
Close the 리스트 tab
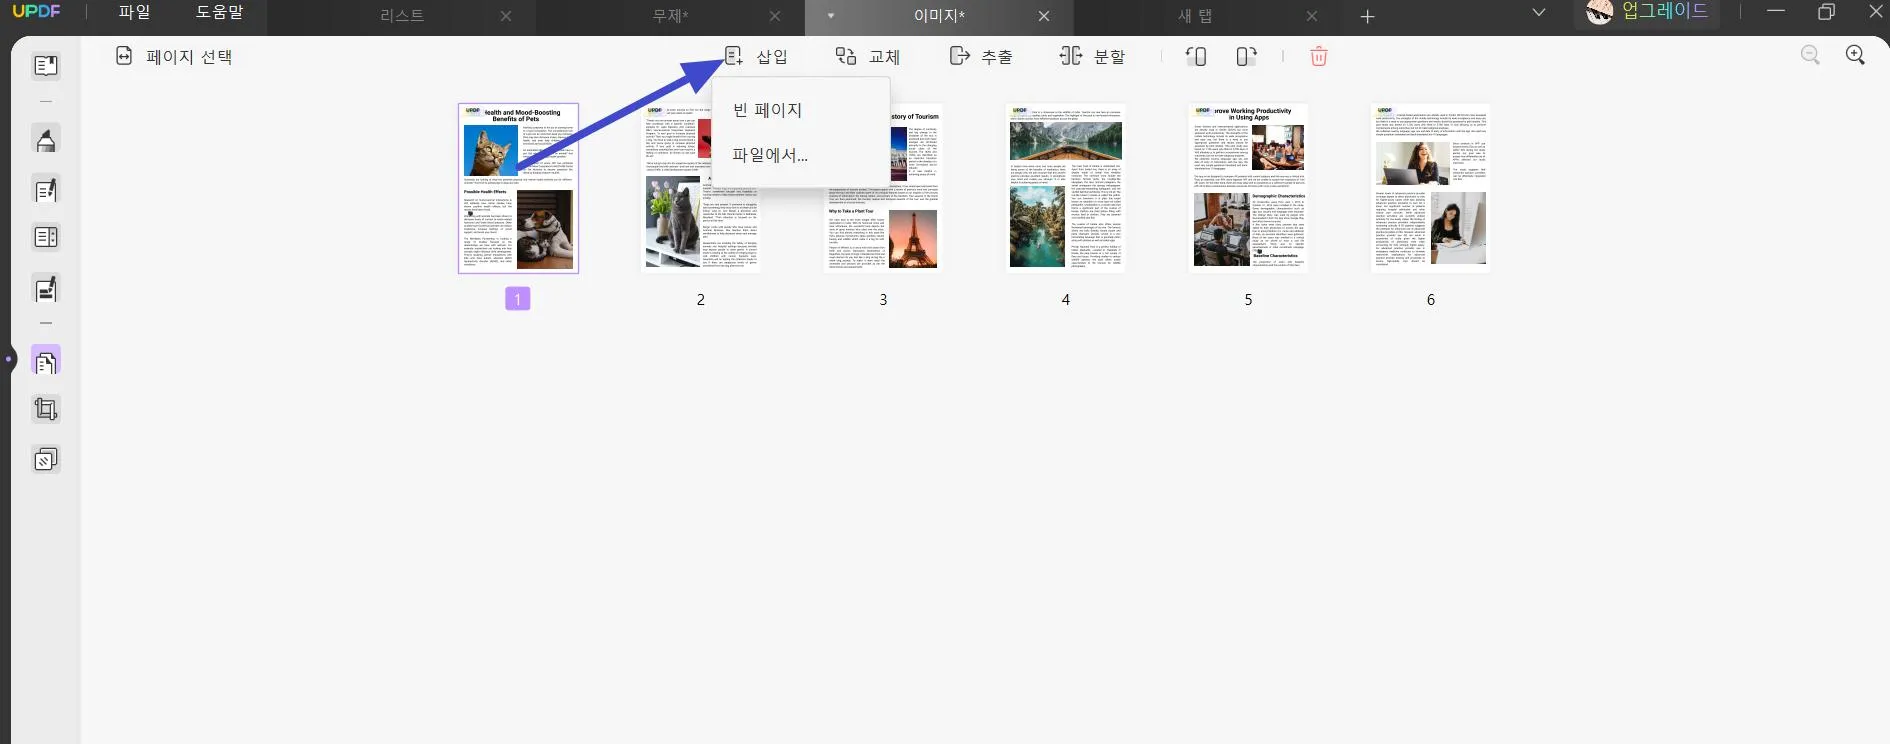coord(506,16)
